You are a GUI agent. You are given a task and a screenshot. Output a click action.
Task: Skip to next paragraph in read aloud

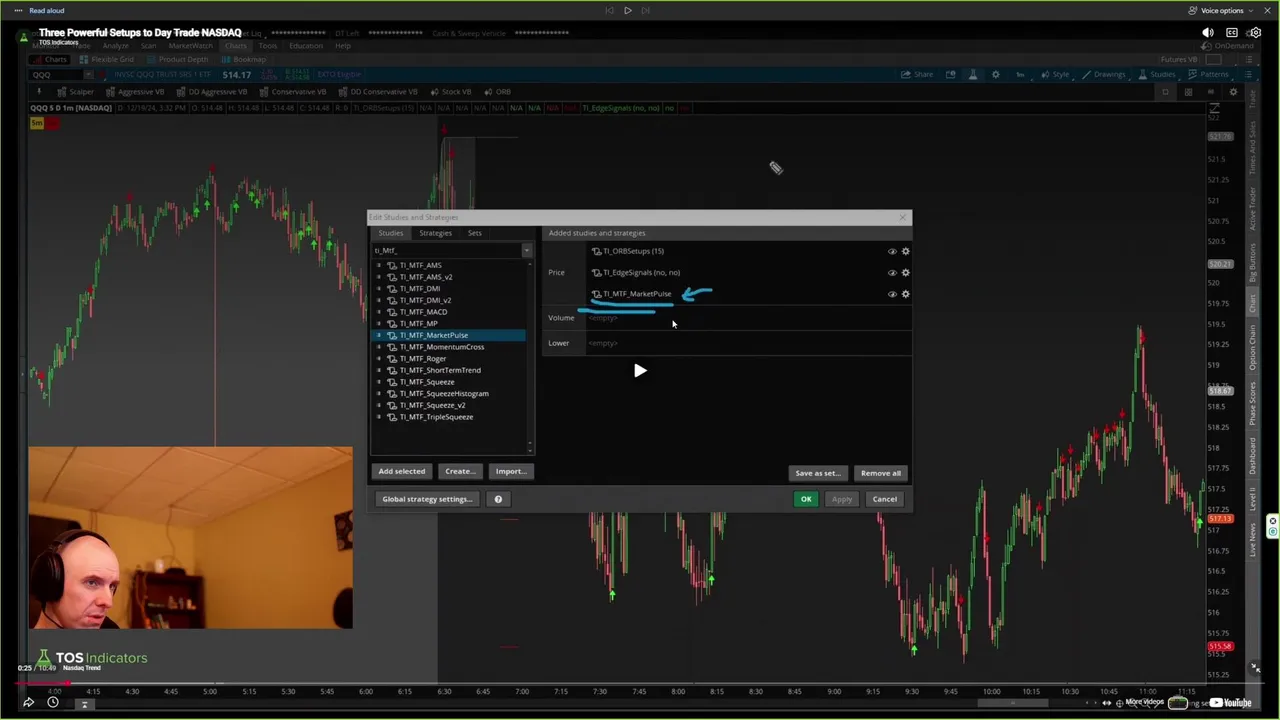click(x=646, y=10)
